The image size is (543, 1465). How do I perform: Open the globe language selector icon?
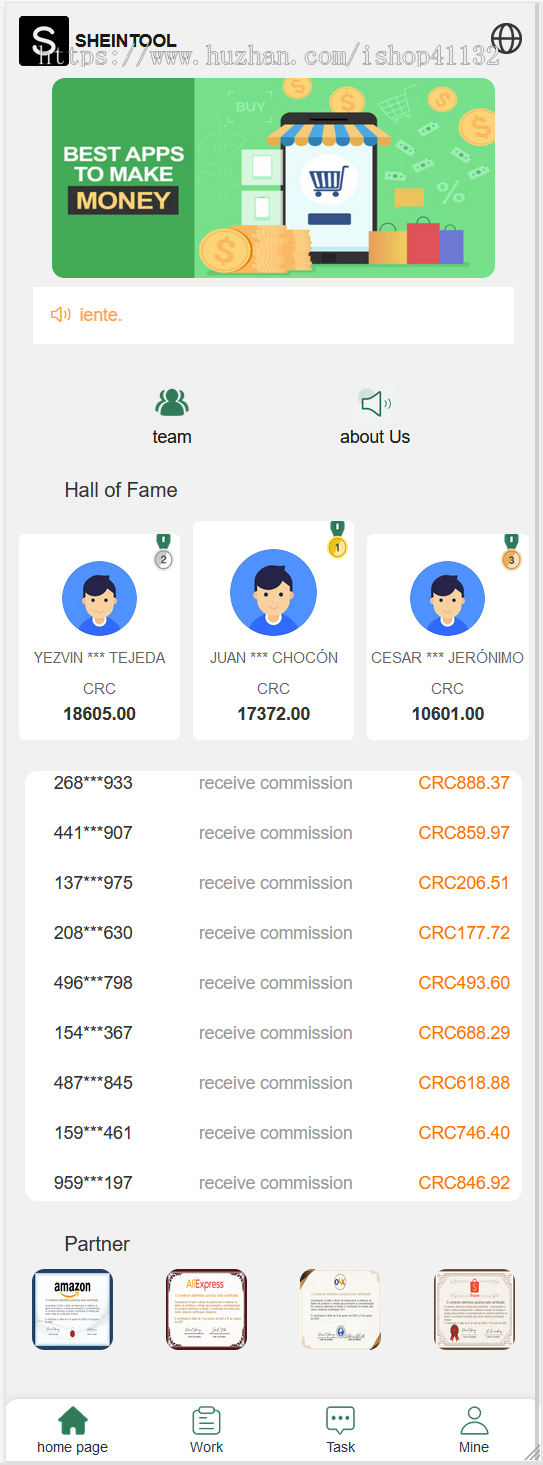pos(507,38)
